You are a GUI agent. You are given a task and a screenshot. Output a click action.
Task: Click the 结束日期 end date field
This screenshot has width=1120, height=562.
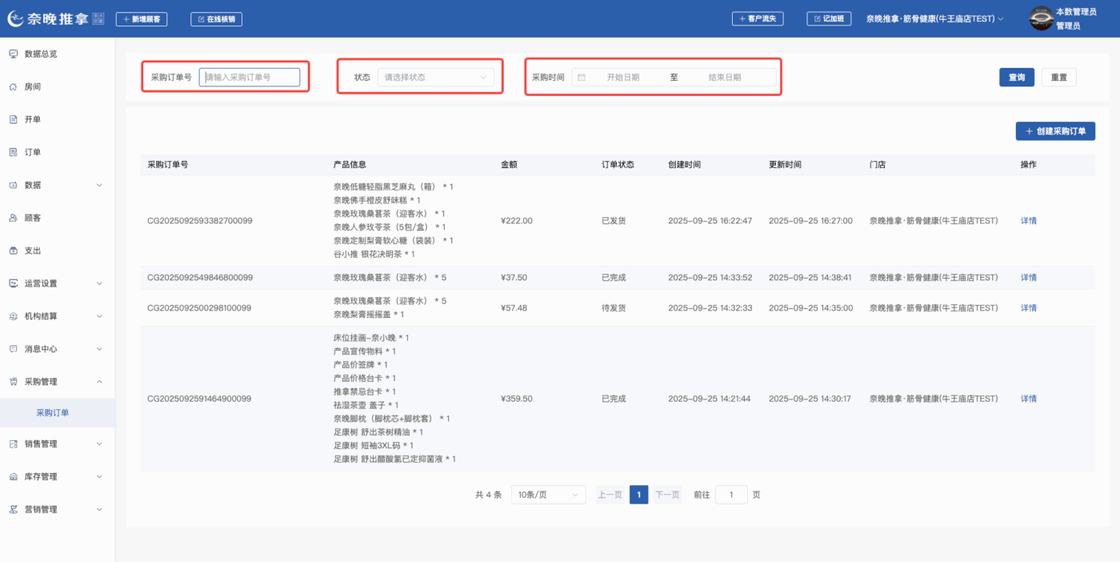tap(724, 77)
